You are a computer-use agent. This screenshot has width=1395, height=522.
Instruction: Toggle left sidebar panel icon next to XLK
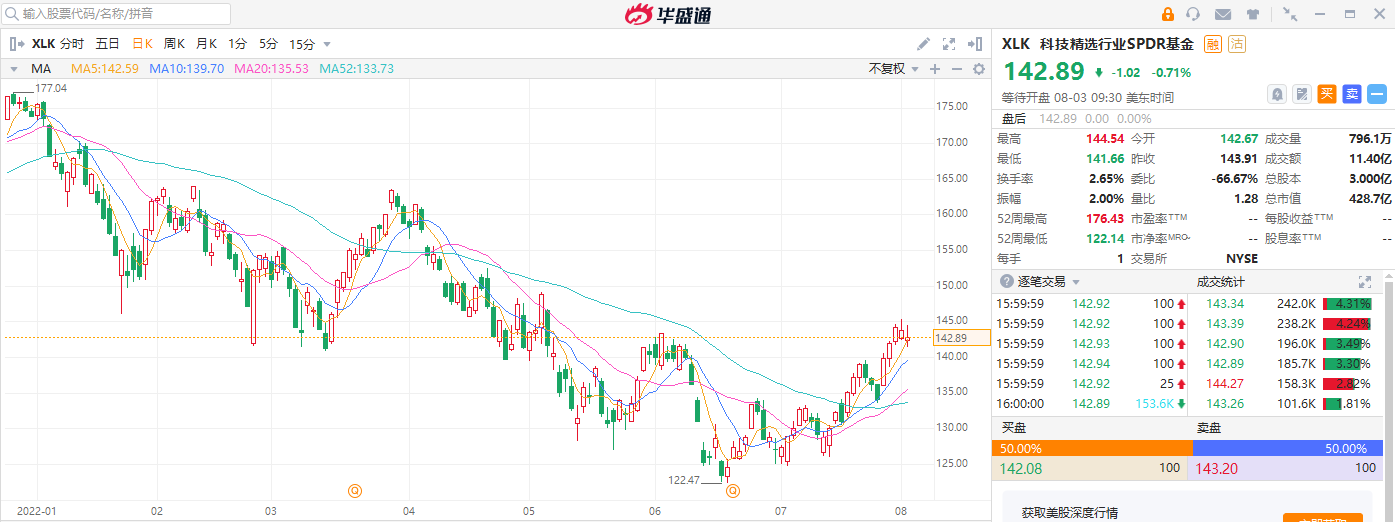pos(16,44)
